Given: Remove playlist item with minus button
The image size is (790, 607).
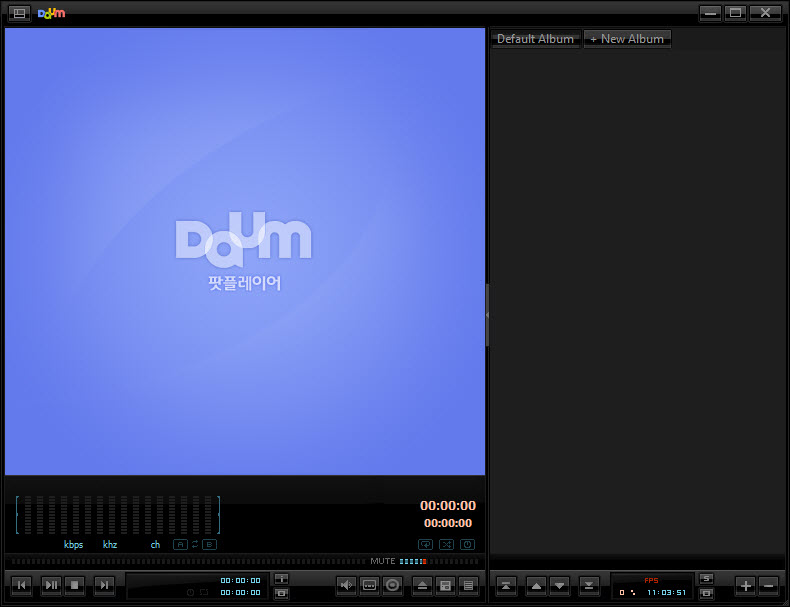Looking at the screenshot, I should 769,585.
